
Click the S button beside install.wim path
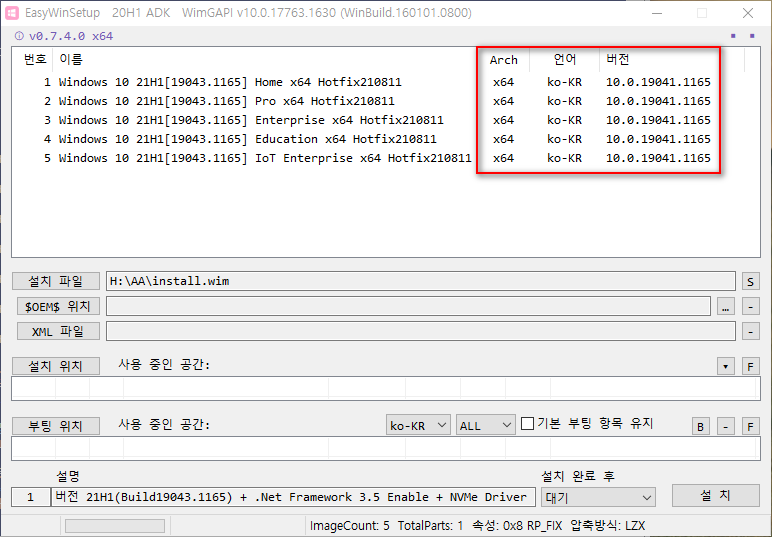(750, 282)
